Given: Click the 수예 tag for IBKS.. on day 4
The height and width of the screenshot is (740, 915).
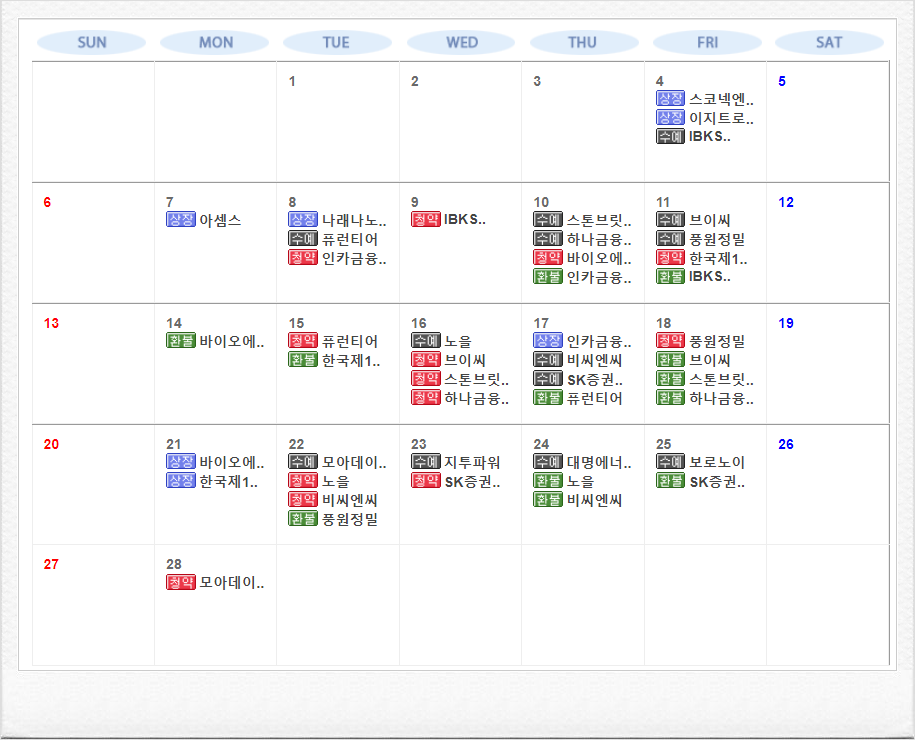Looking at the screenshot, I should tap(670, 137).
